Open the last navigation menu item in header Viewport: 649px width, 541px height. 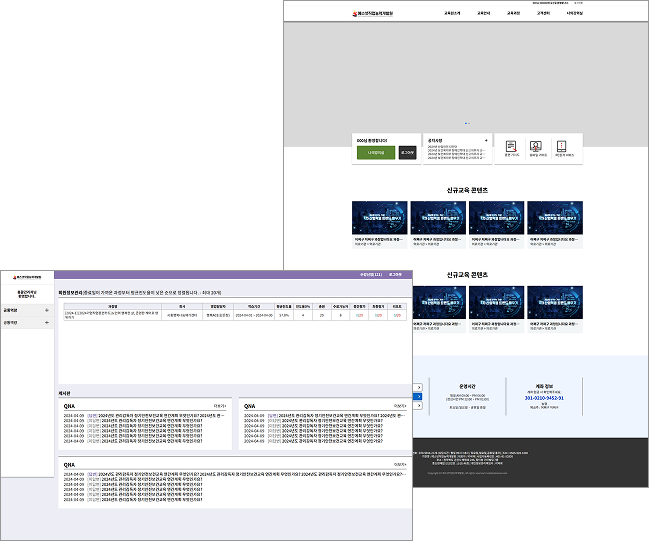click(x=574, y=13)
